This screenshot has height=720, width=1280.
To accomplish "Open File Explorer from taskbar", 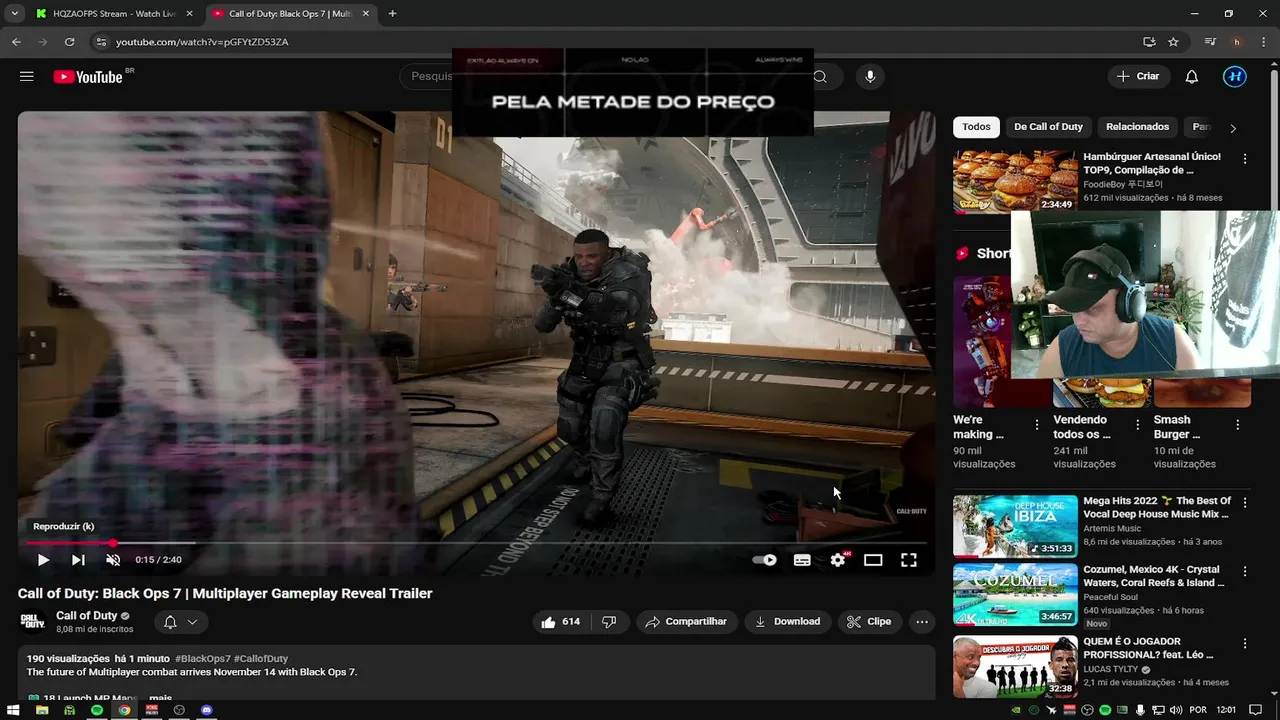I will point(42,710).
